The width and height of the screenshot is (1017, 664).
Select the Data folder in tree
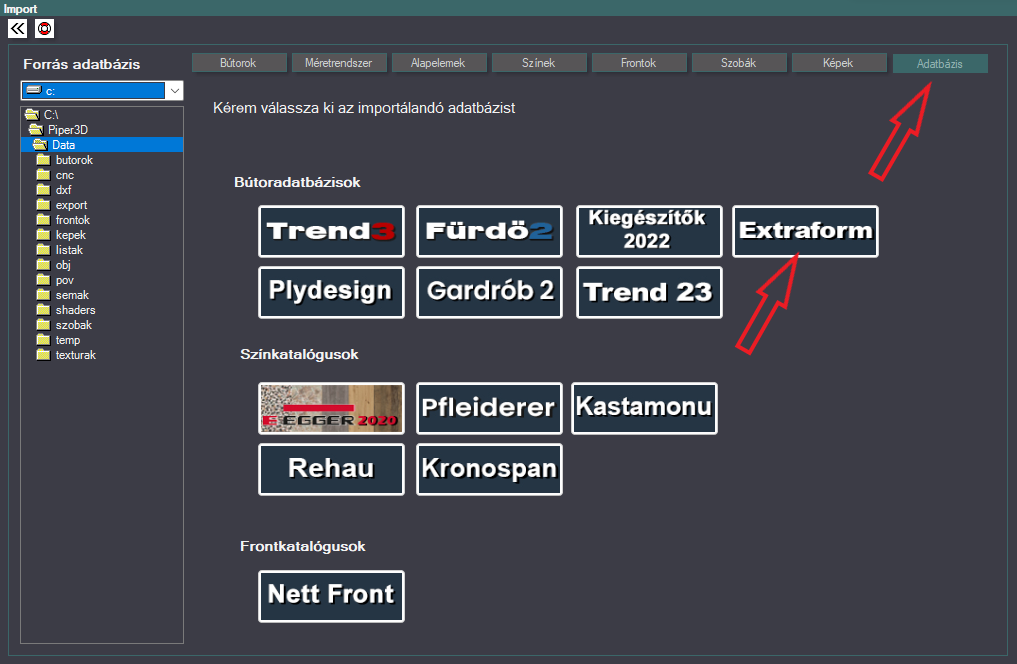(x=102, y=145)
